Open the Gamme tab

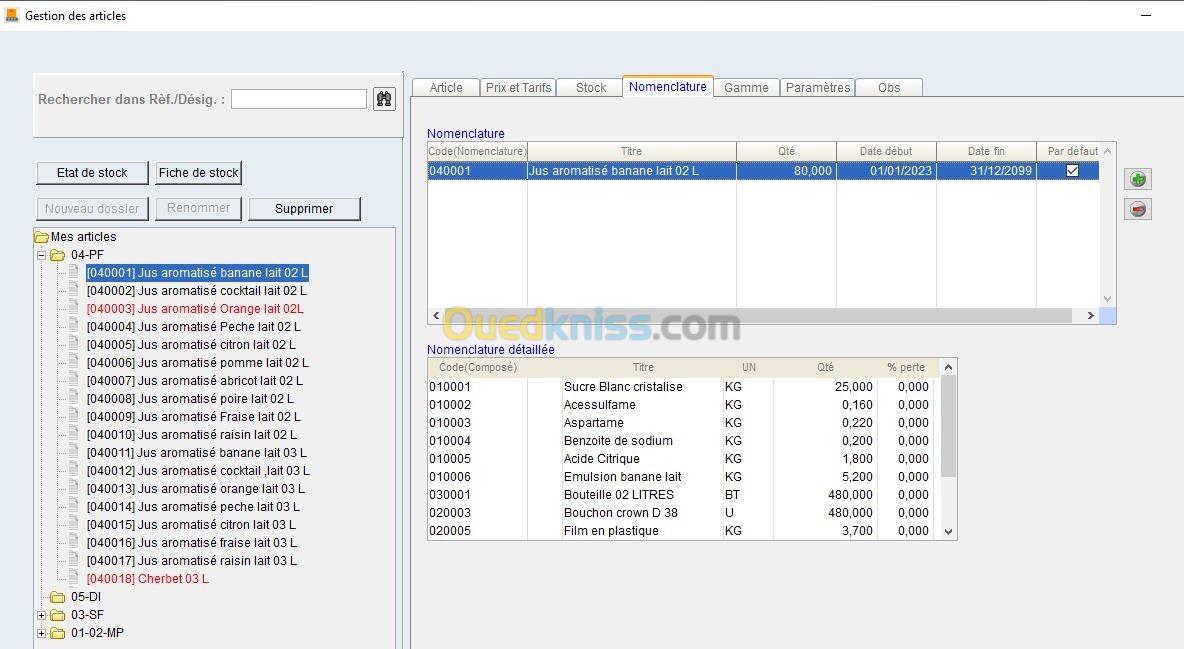pos(746,88)
